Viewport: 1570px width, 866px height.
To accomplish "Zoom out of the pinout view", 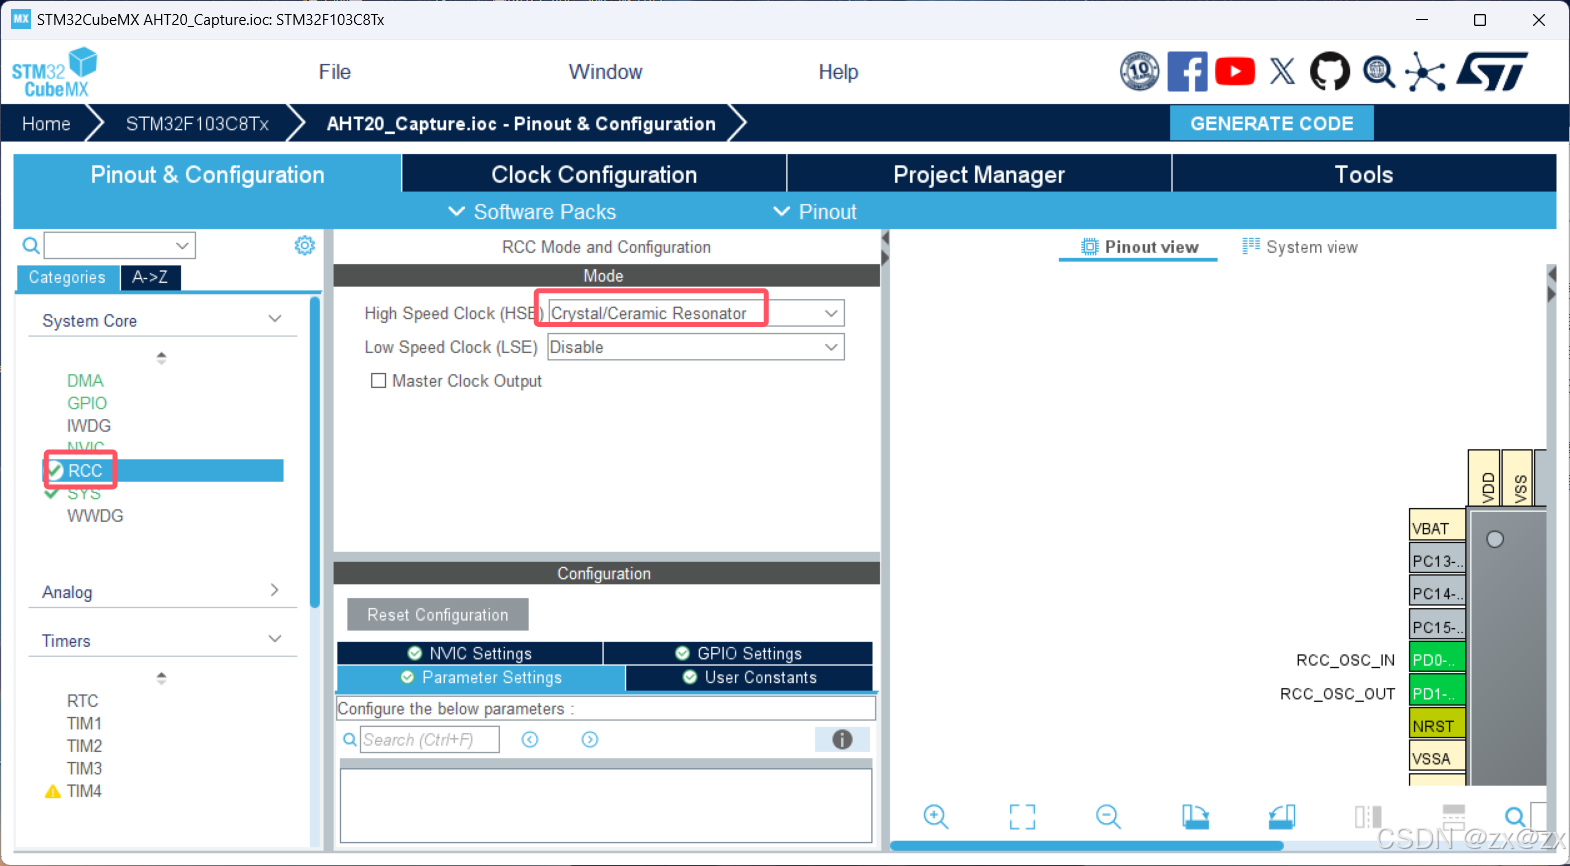I will point(1108,816).
